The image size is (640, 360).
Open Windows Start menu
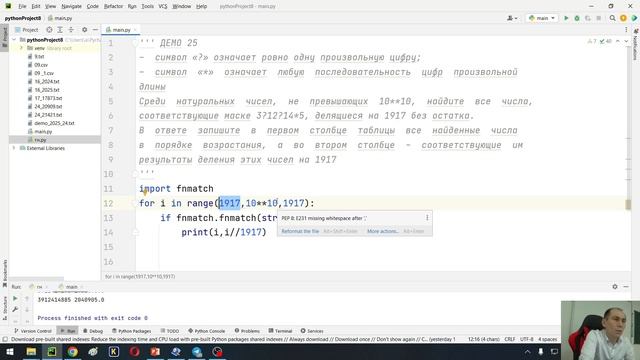9,351
